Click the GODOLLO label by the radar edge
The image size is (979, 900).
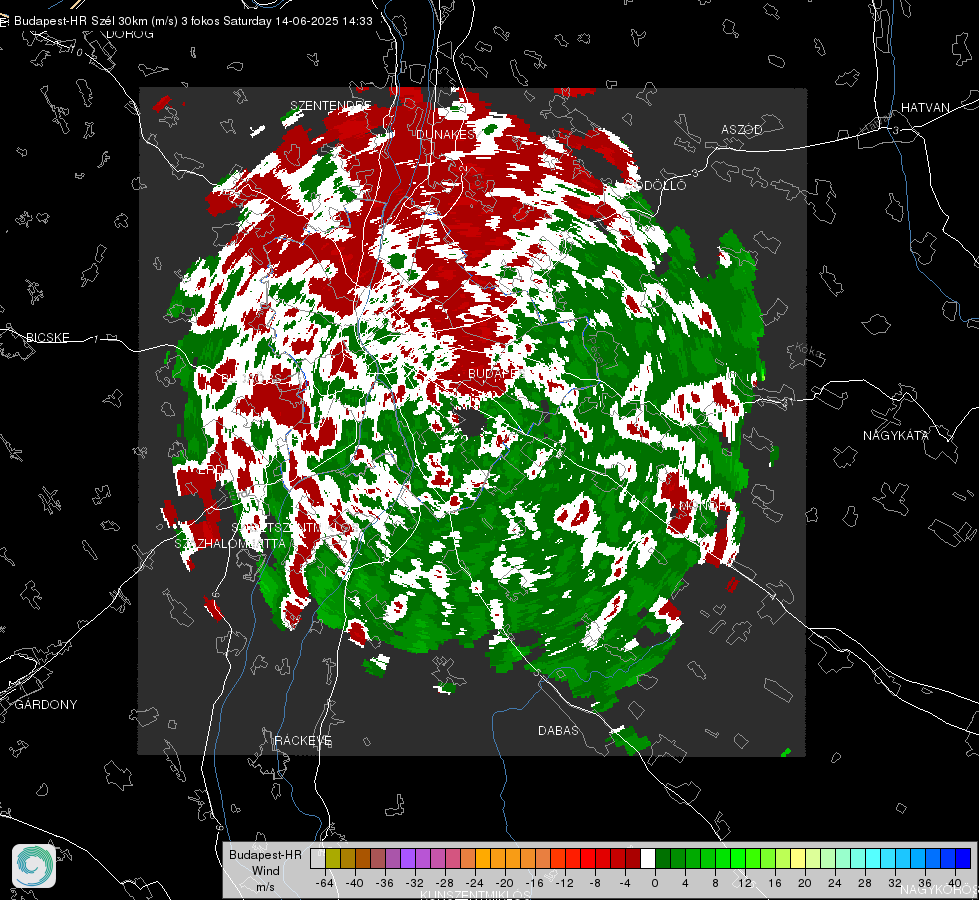click(x=656, y=185)
